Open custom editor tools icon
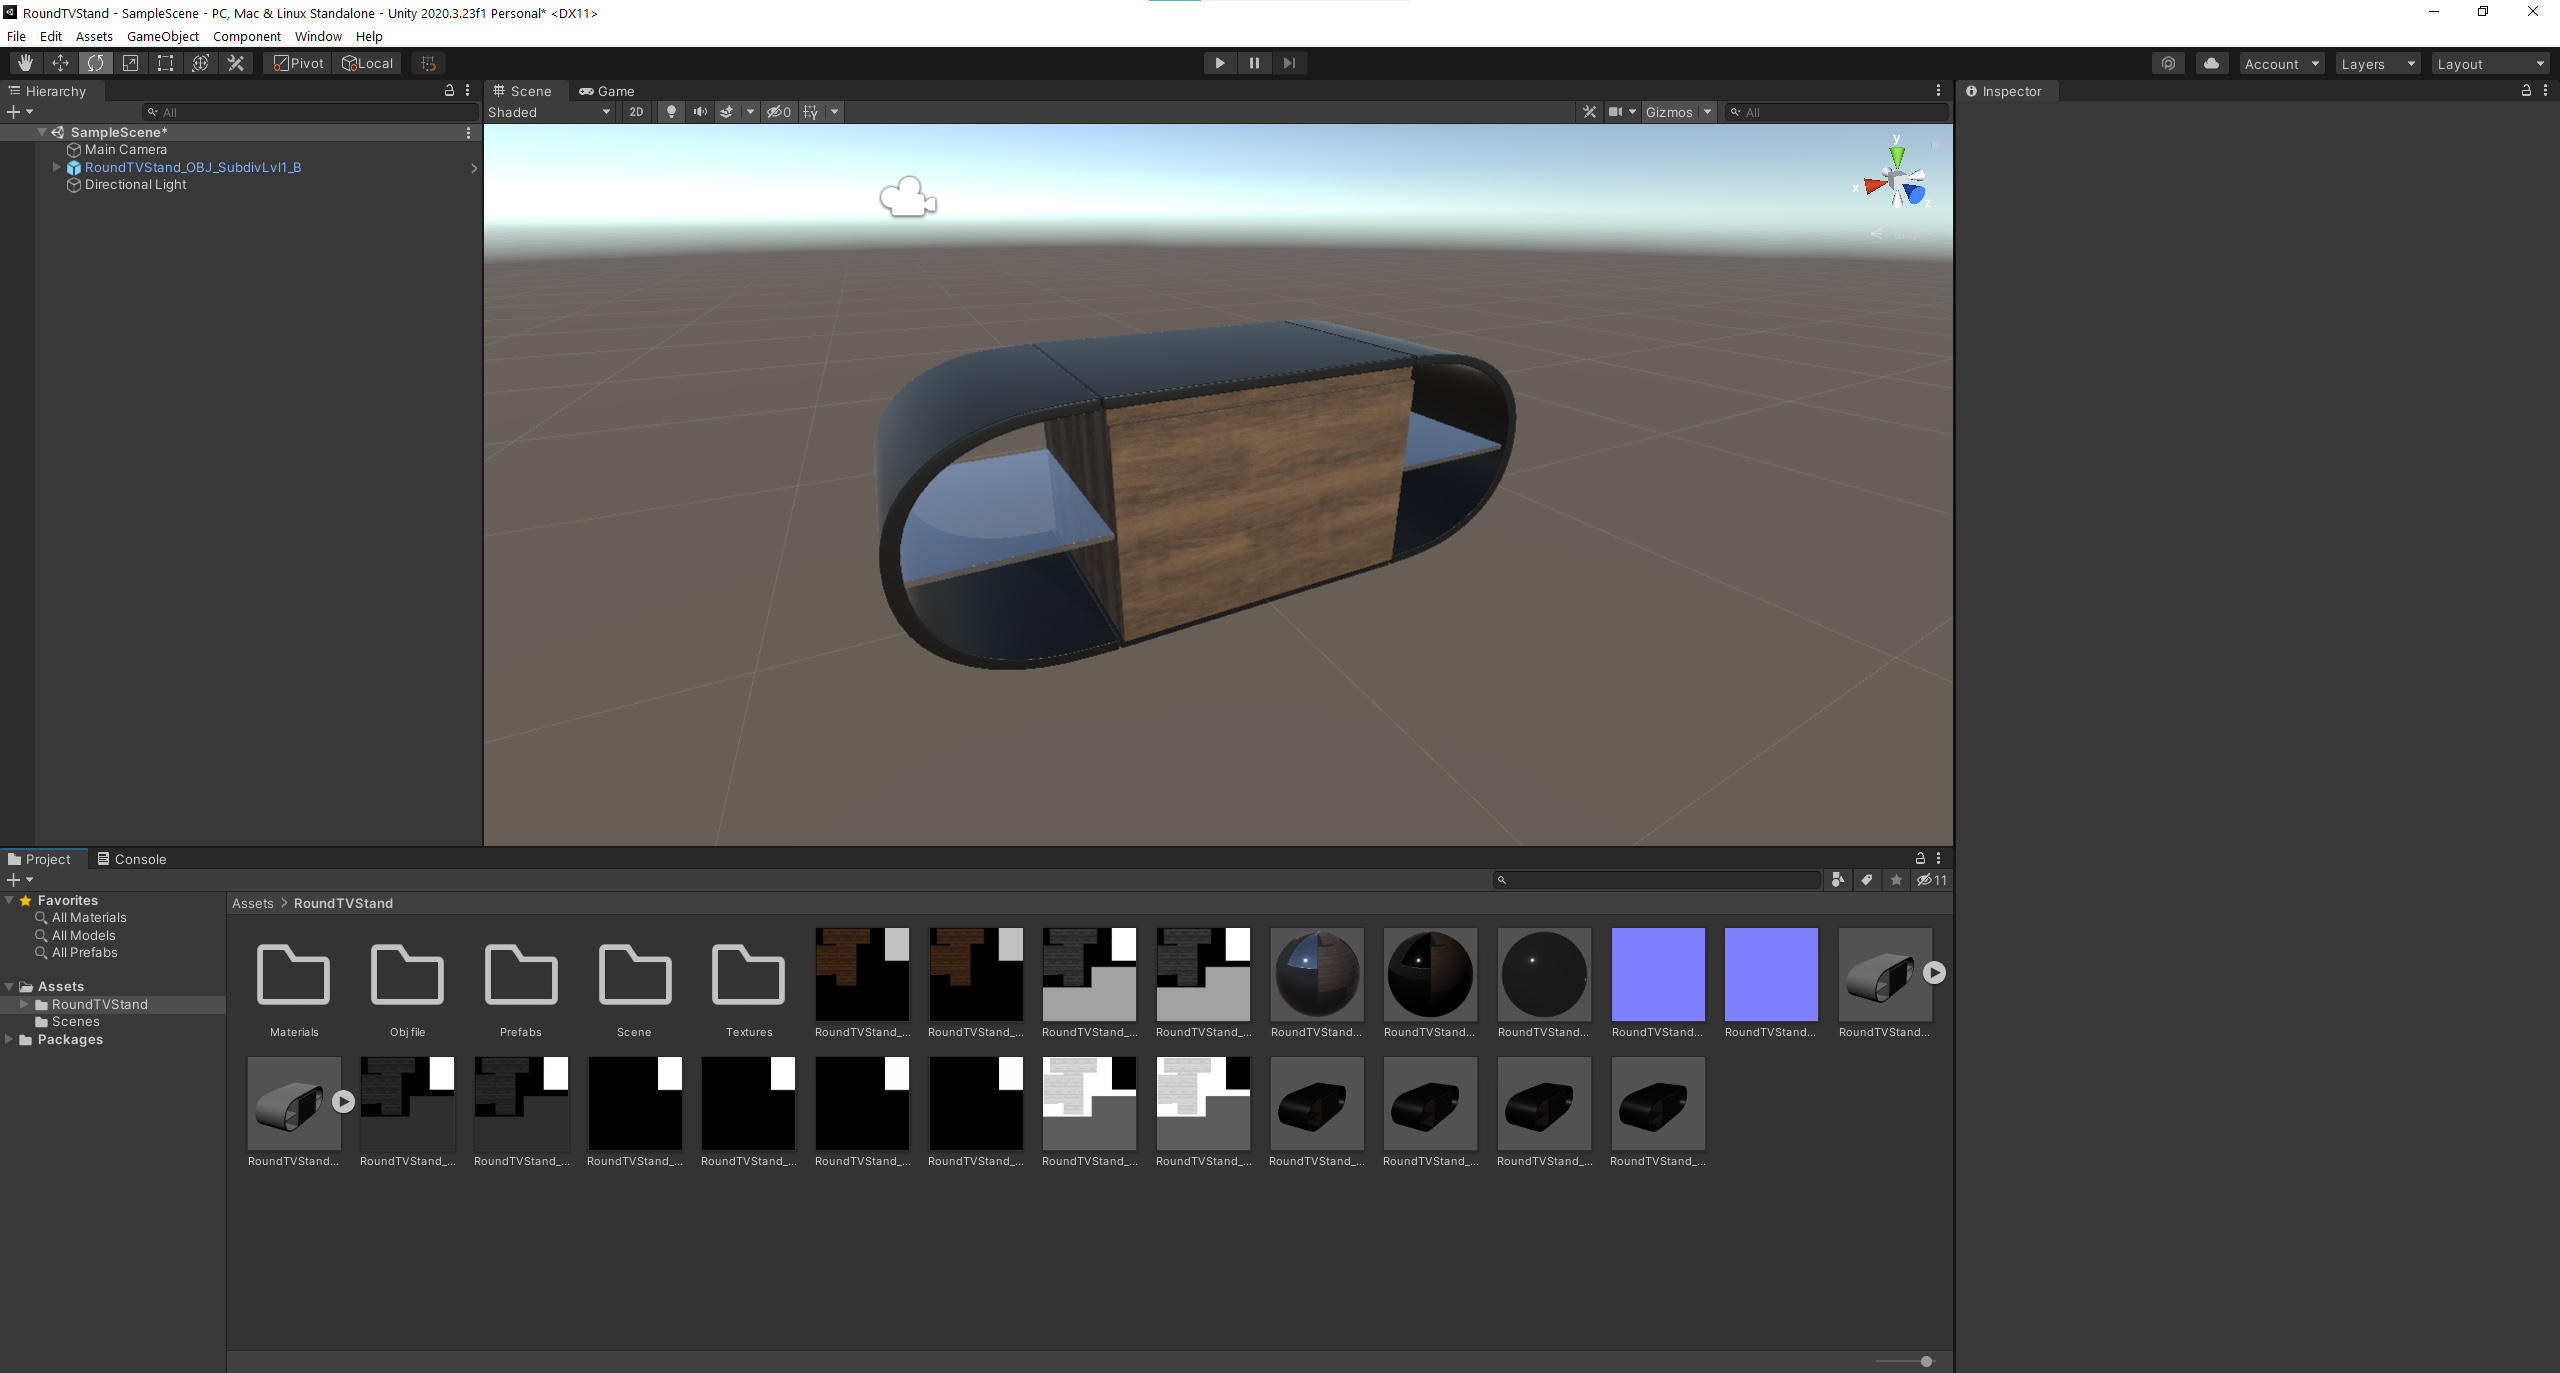Screen dimensions: 2560x1373 (236, 63)
